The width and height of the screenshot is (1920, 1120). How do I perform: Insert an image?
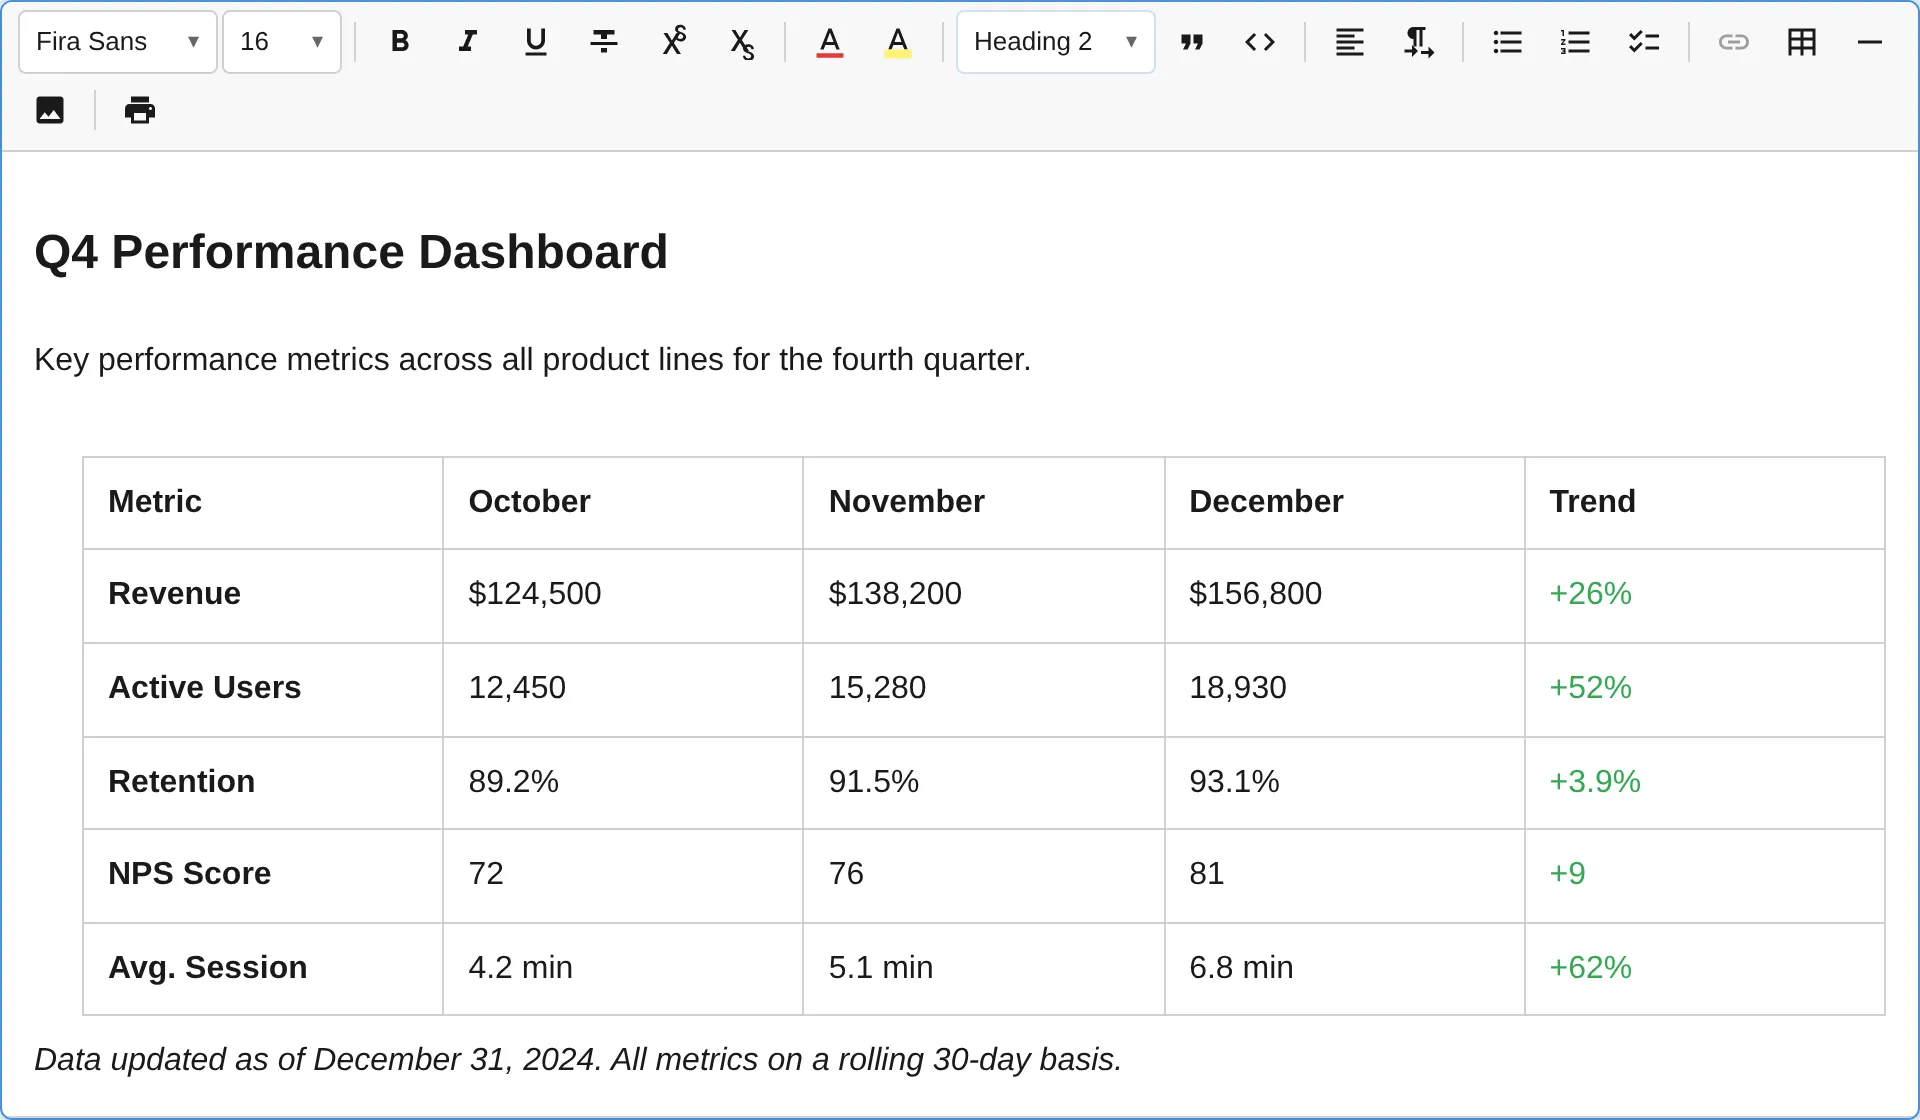[50, 110]
